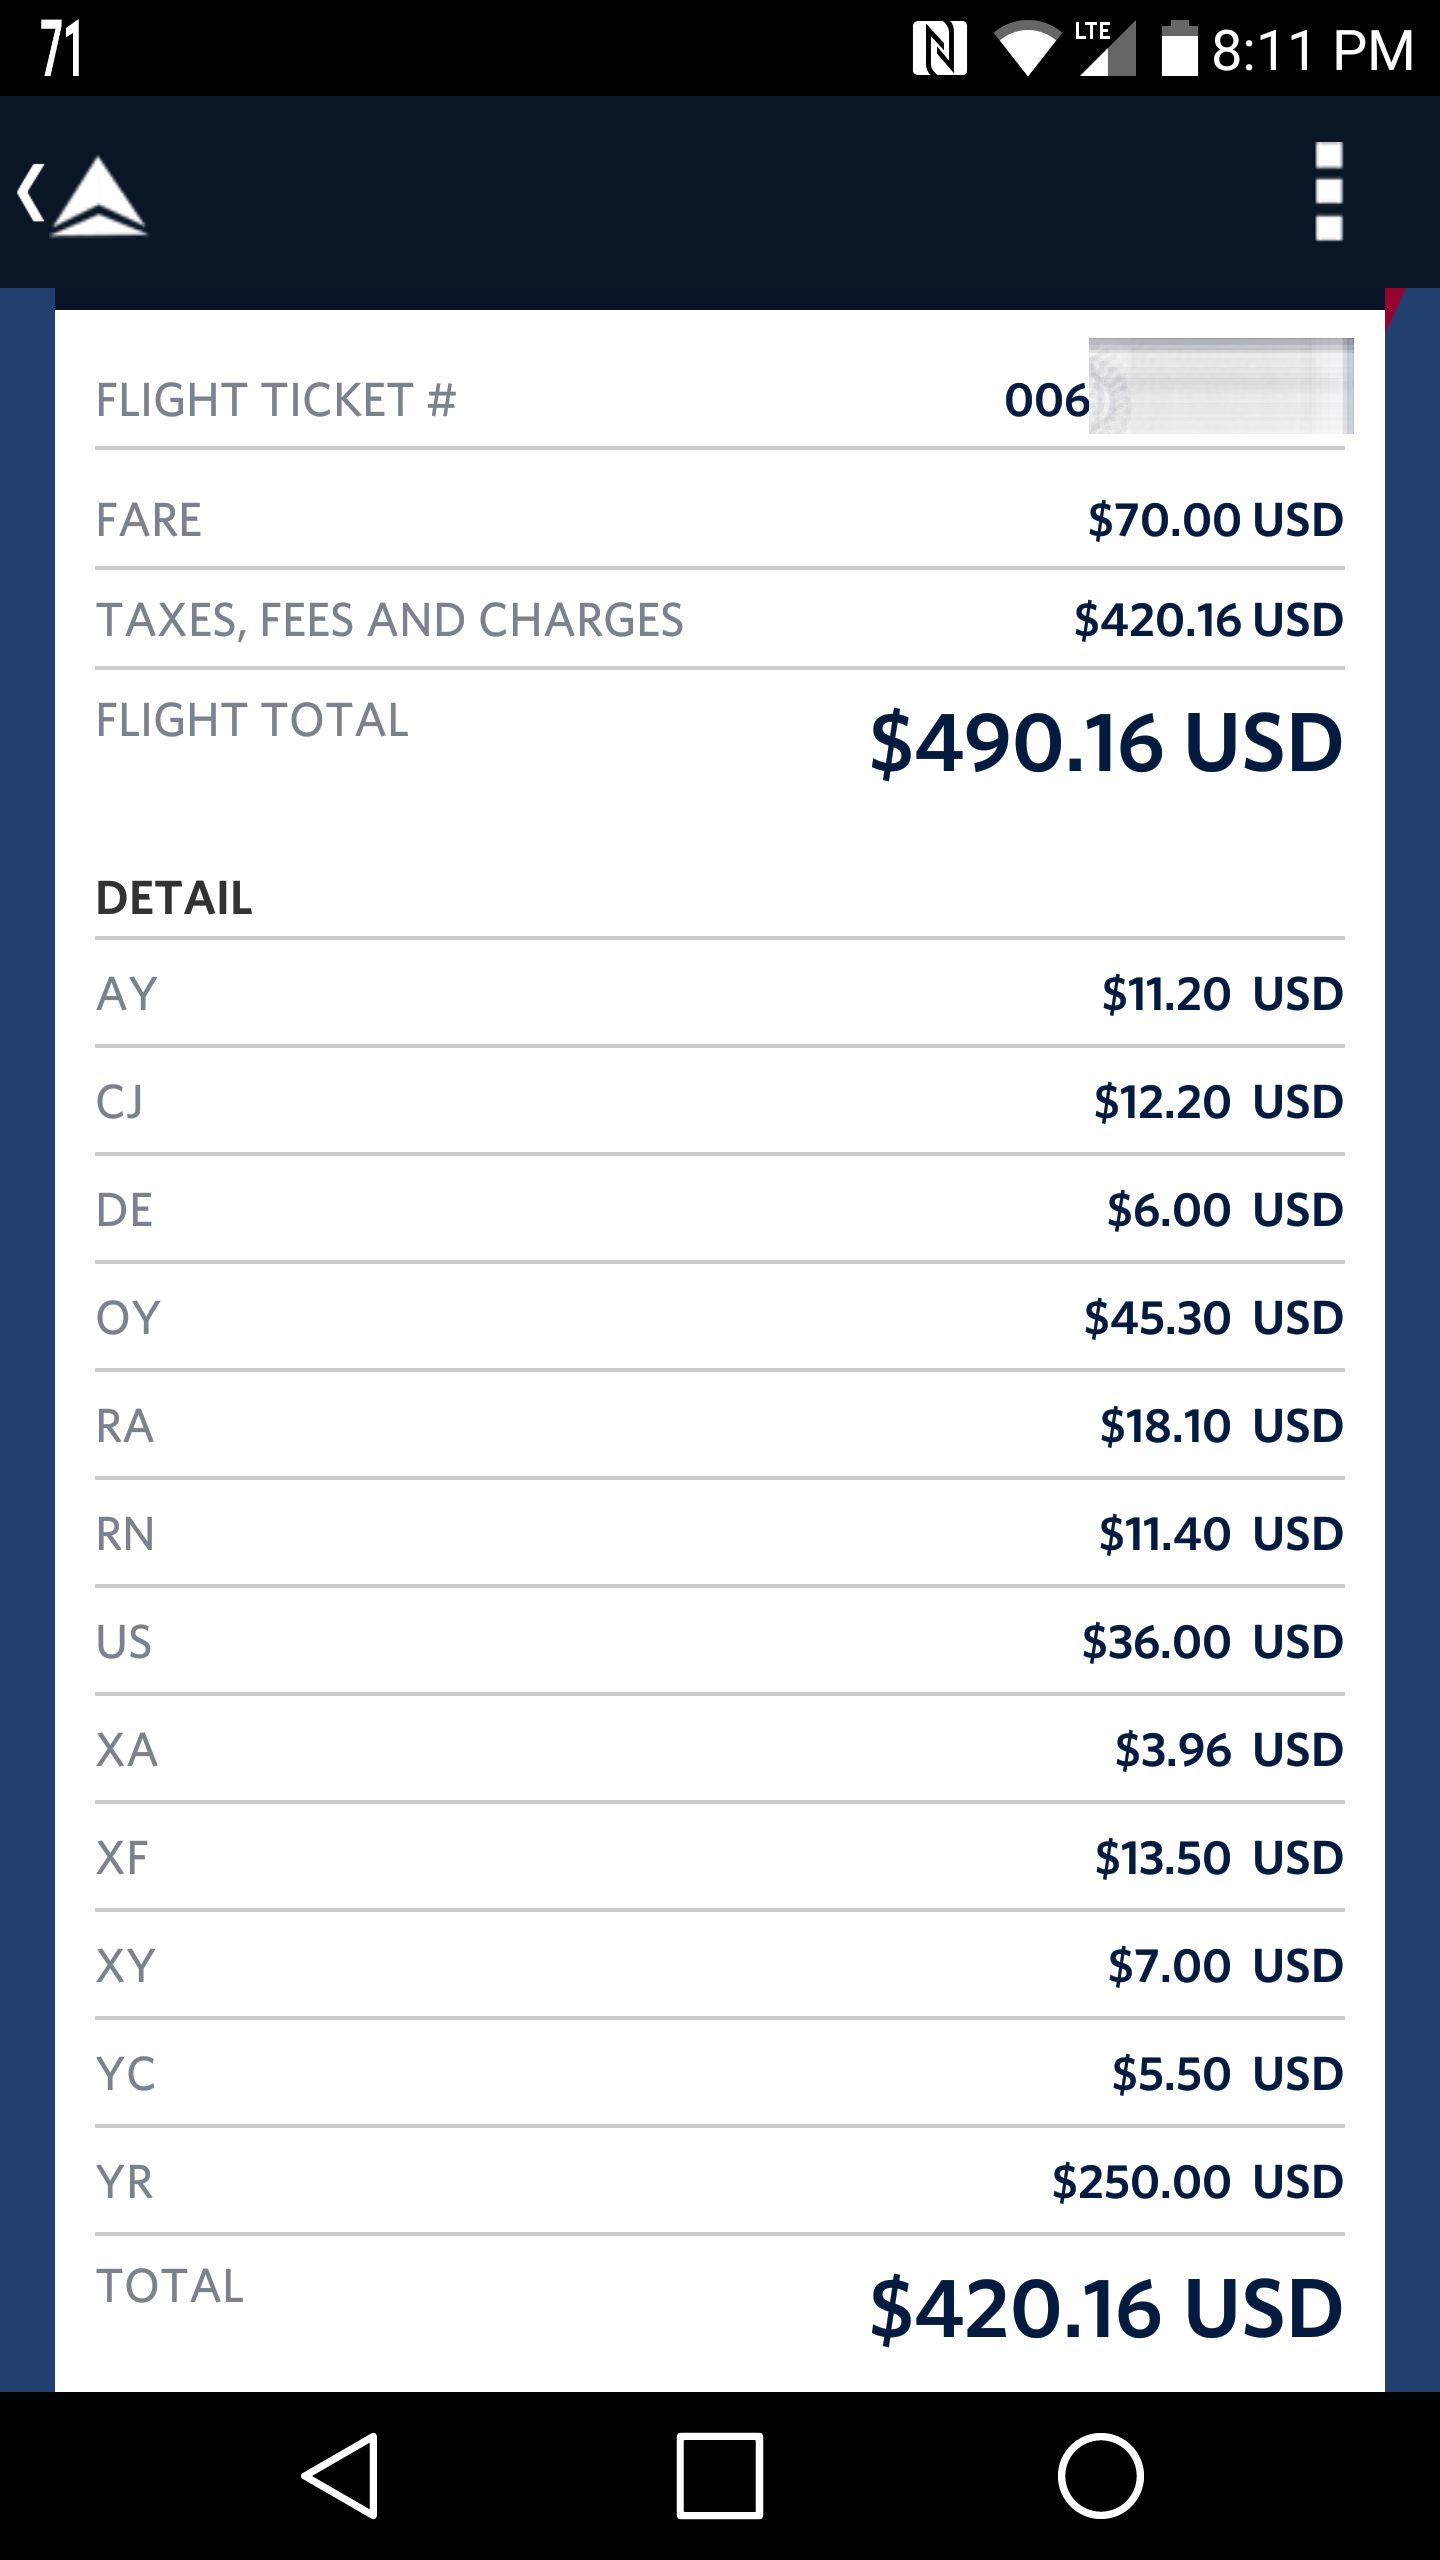
Task: Tap the DETAIL section header
Action: [x=174, y=898]
